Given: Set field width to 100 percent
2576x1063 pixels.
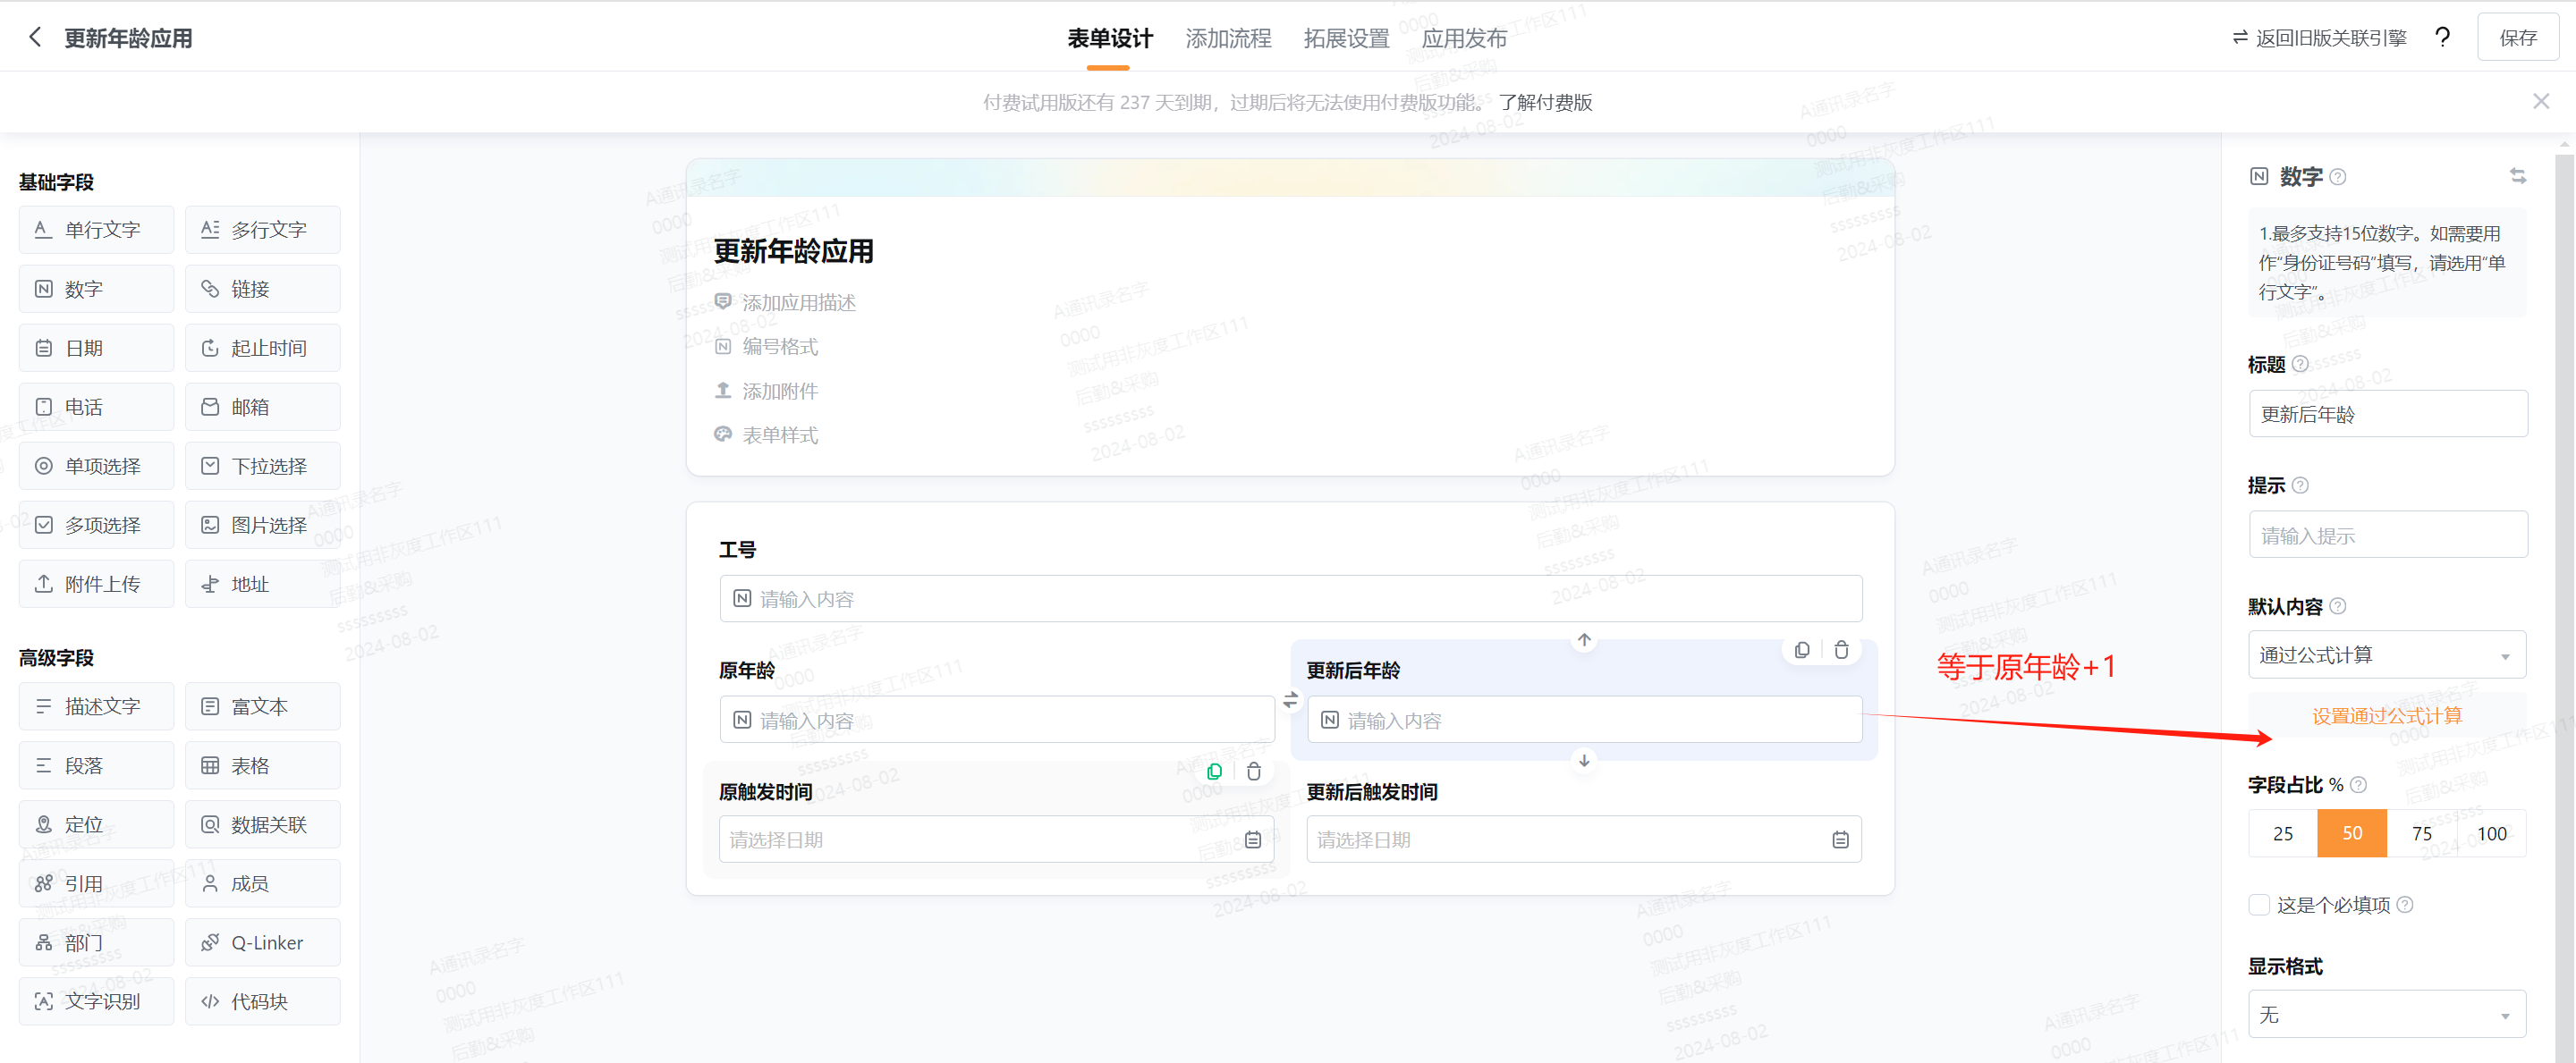Looking at the screenshot, I should [x=2491, y=834].
